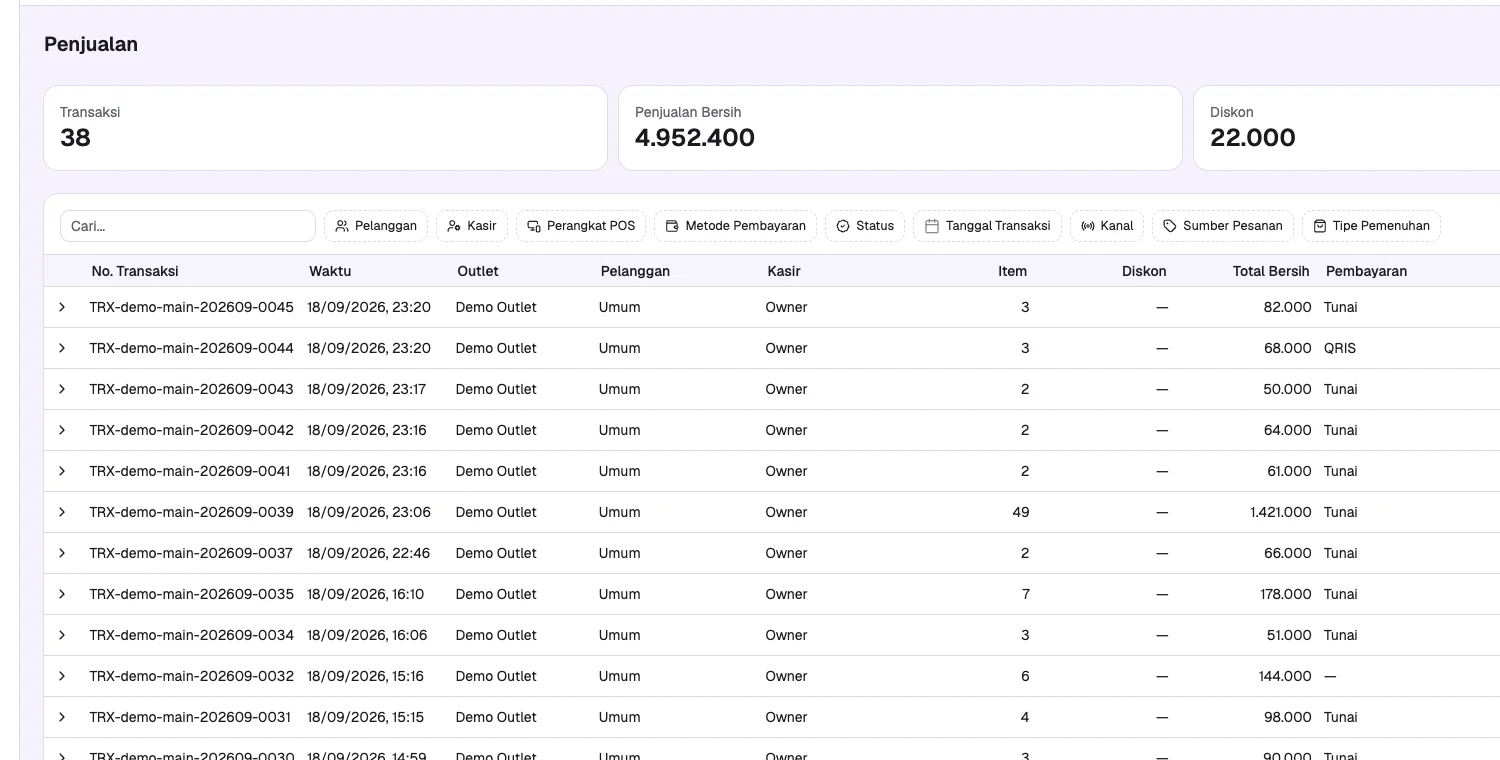Image resolution: width=1500 pixels, height=760 pixels.
Task: Click the Outlet column header
Action: [x=478, y=271]
